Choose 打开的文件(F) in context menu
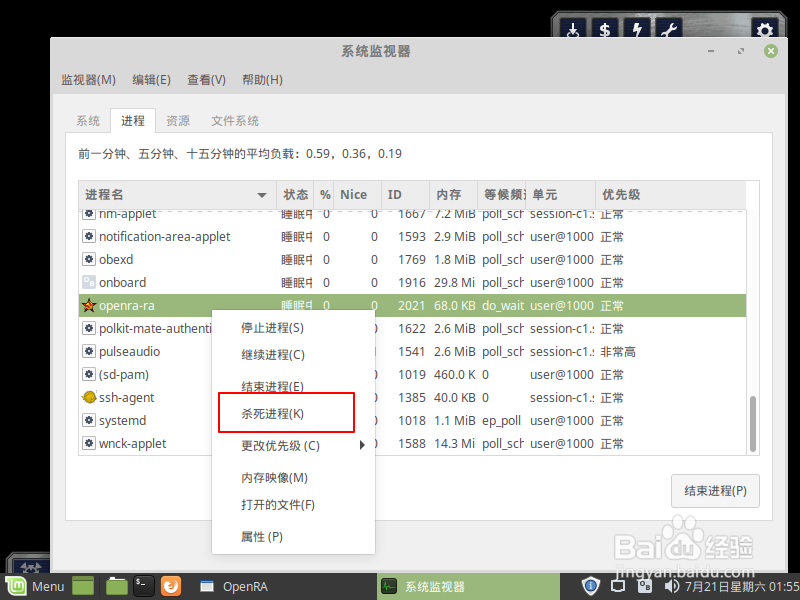This screenshot has height=600, width=800. coord(293,505)
